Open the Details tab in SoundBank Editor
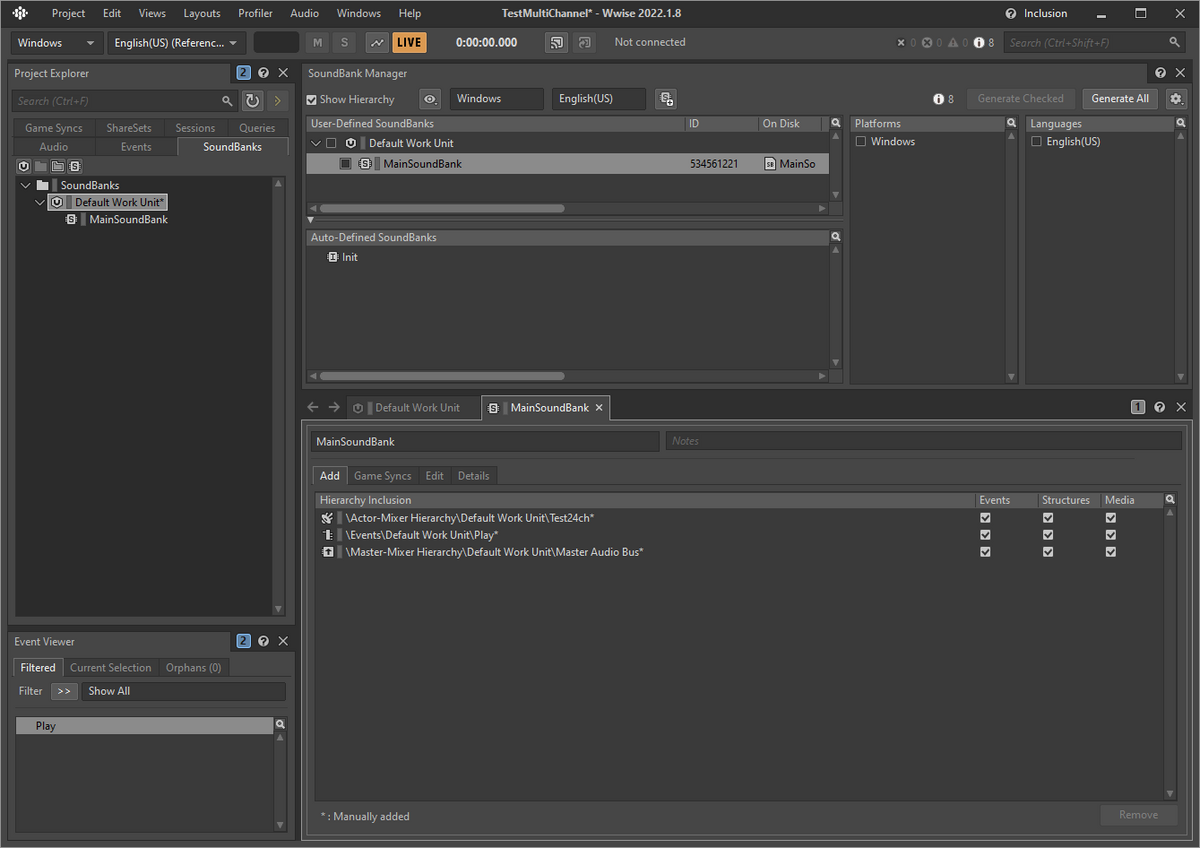 tap(474, 476)
